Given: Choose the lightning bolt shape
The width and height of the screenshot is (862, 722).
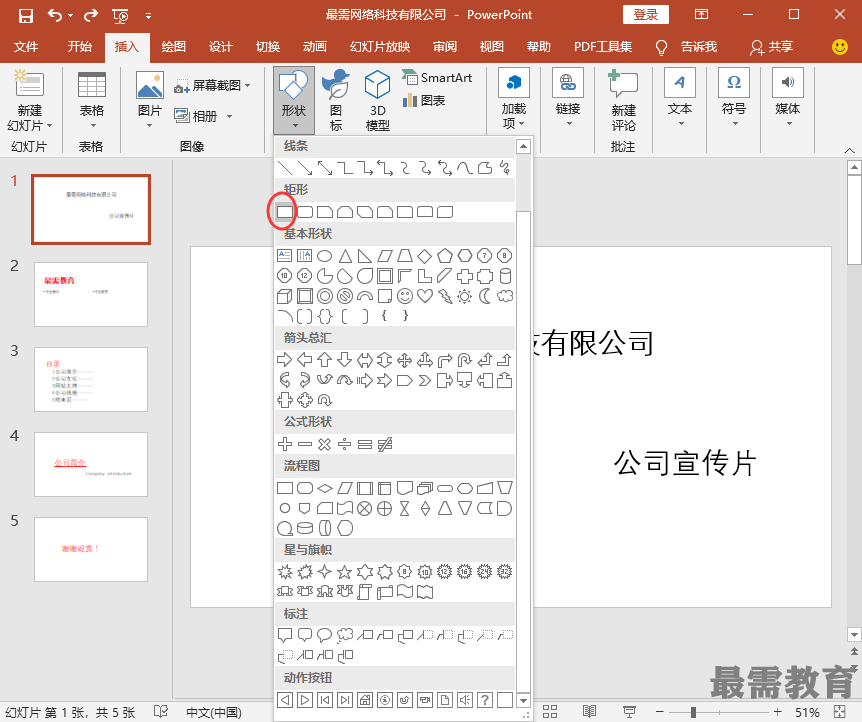Looking at the screenshot, I should tap(445, 296).
